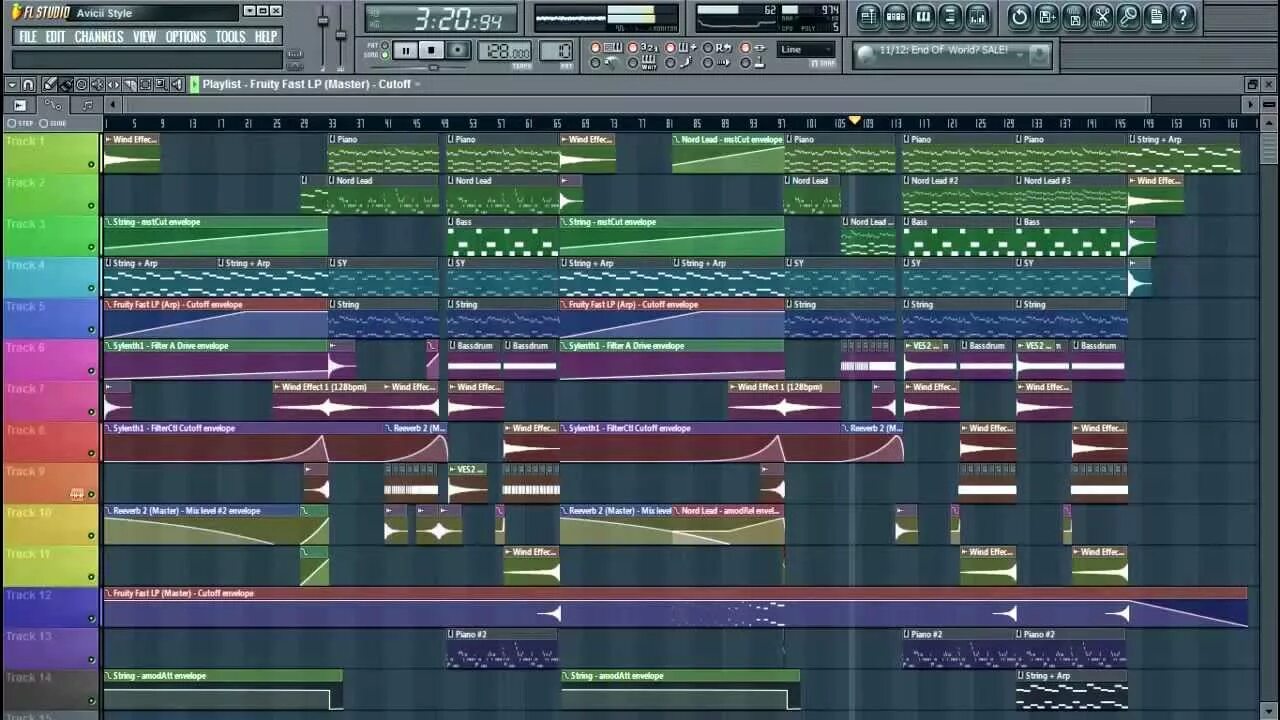Open the Playlist view icon
This screenshot has height=720, width=1280.
[x=868, y=16]
